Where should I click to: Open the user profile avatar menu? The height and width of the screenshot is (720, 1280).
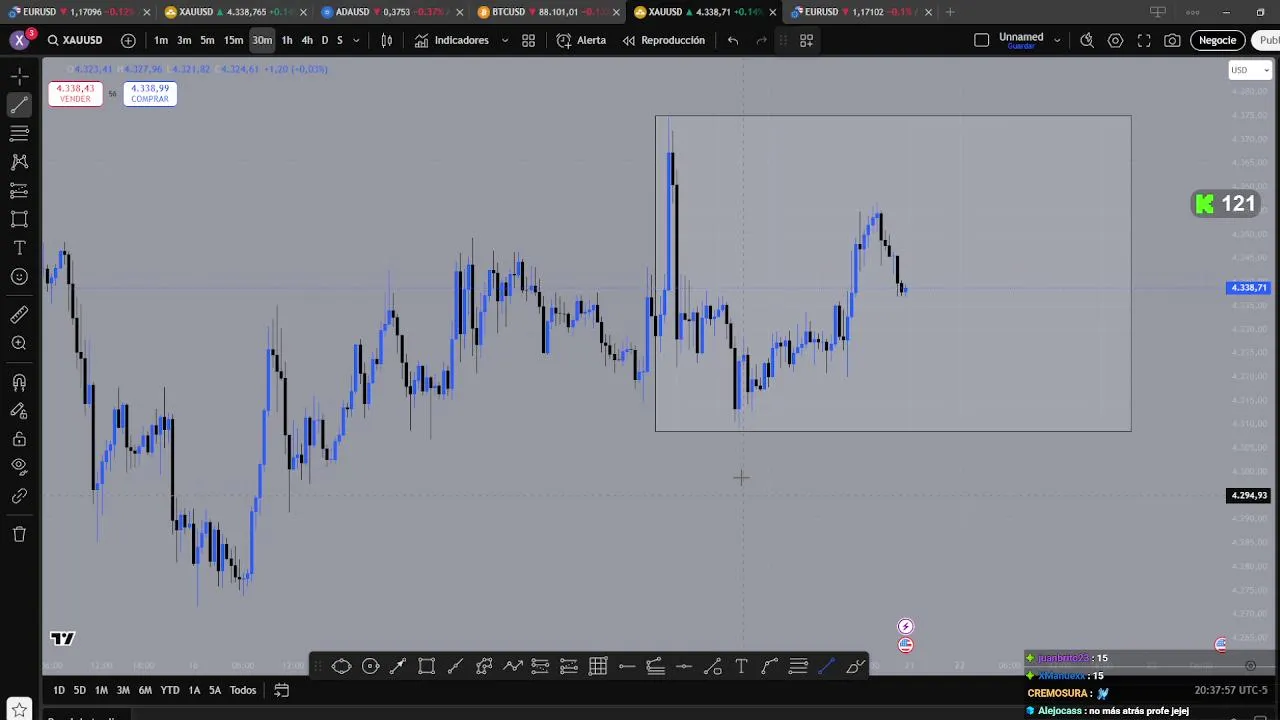(19, 40)
